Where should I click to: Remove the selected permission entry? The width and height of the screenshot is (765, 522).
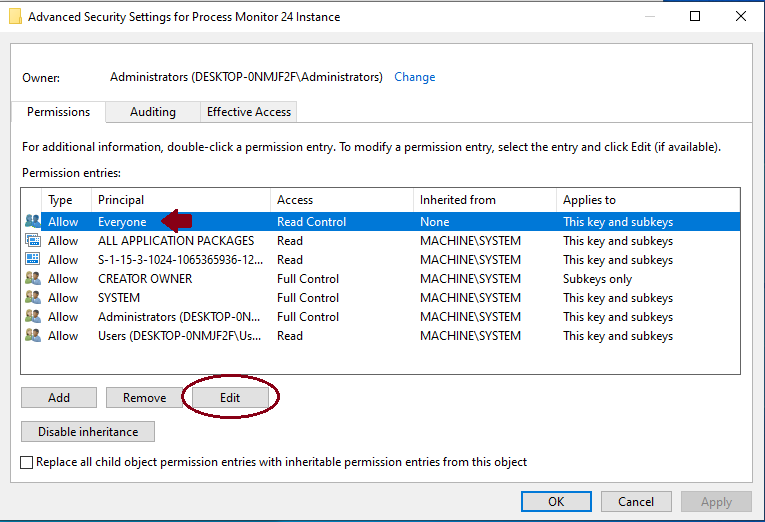(x=144, y=398)
